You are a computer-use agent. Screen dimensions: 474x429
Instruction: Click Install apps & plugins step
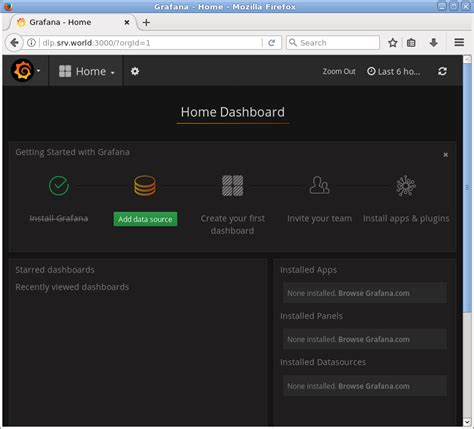coord(406,219)
